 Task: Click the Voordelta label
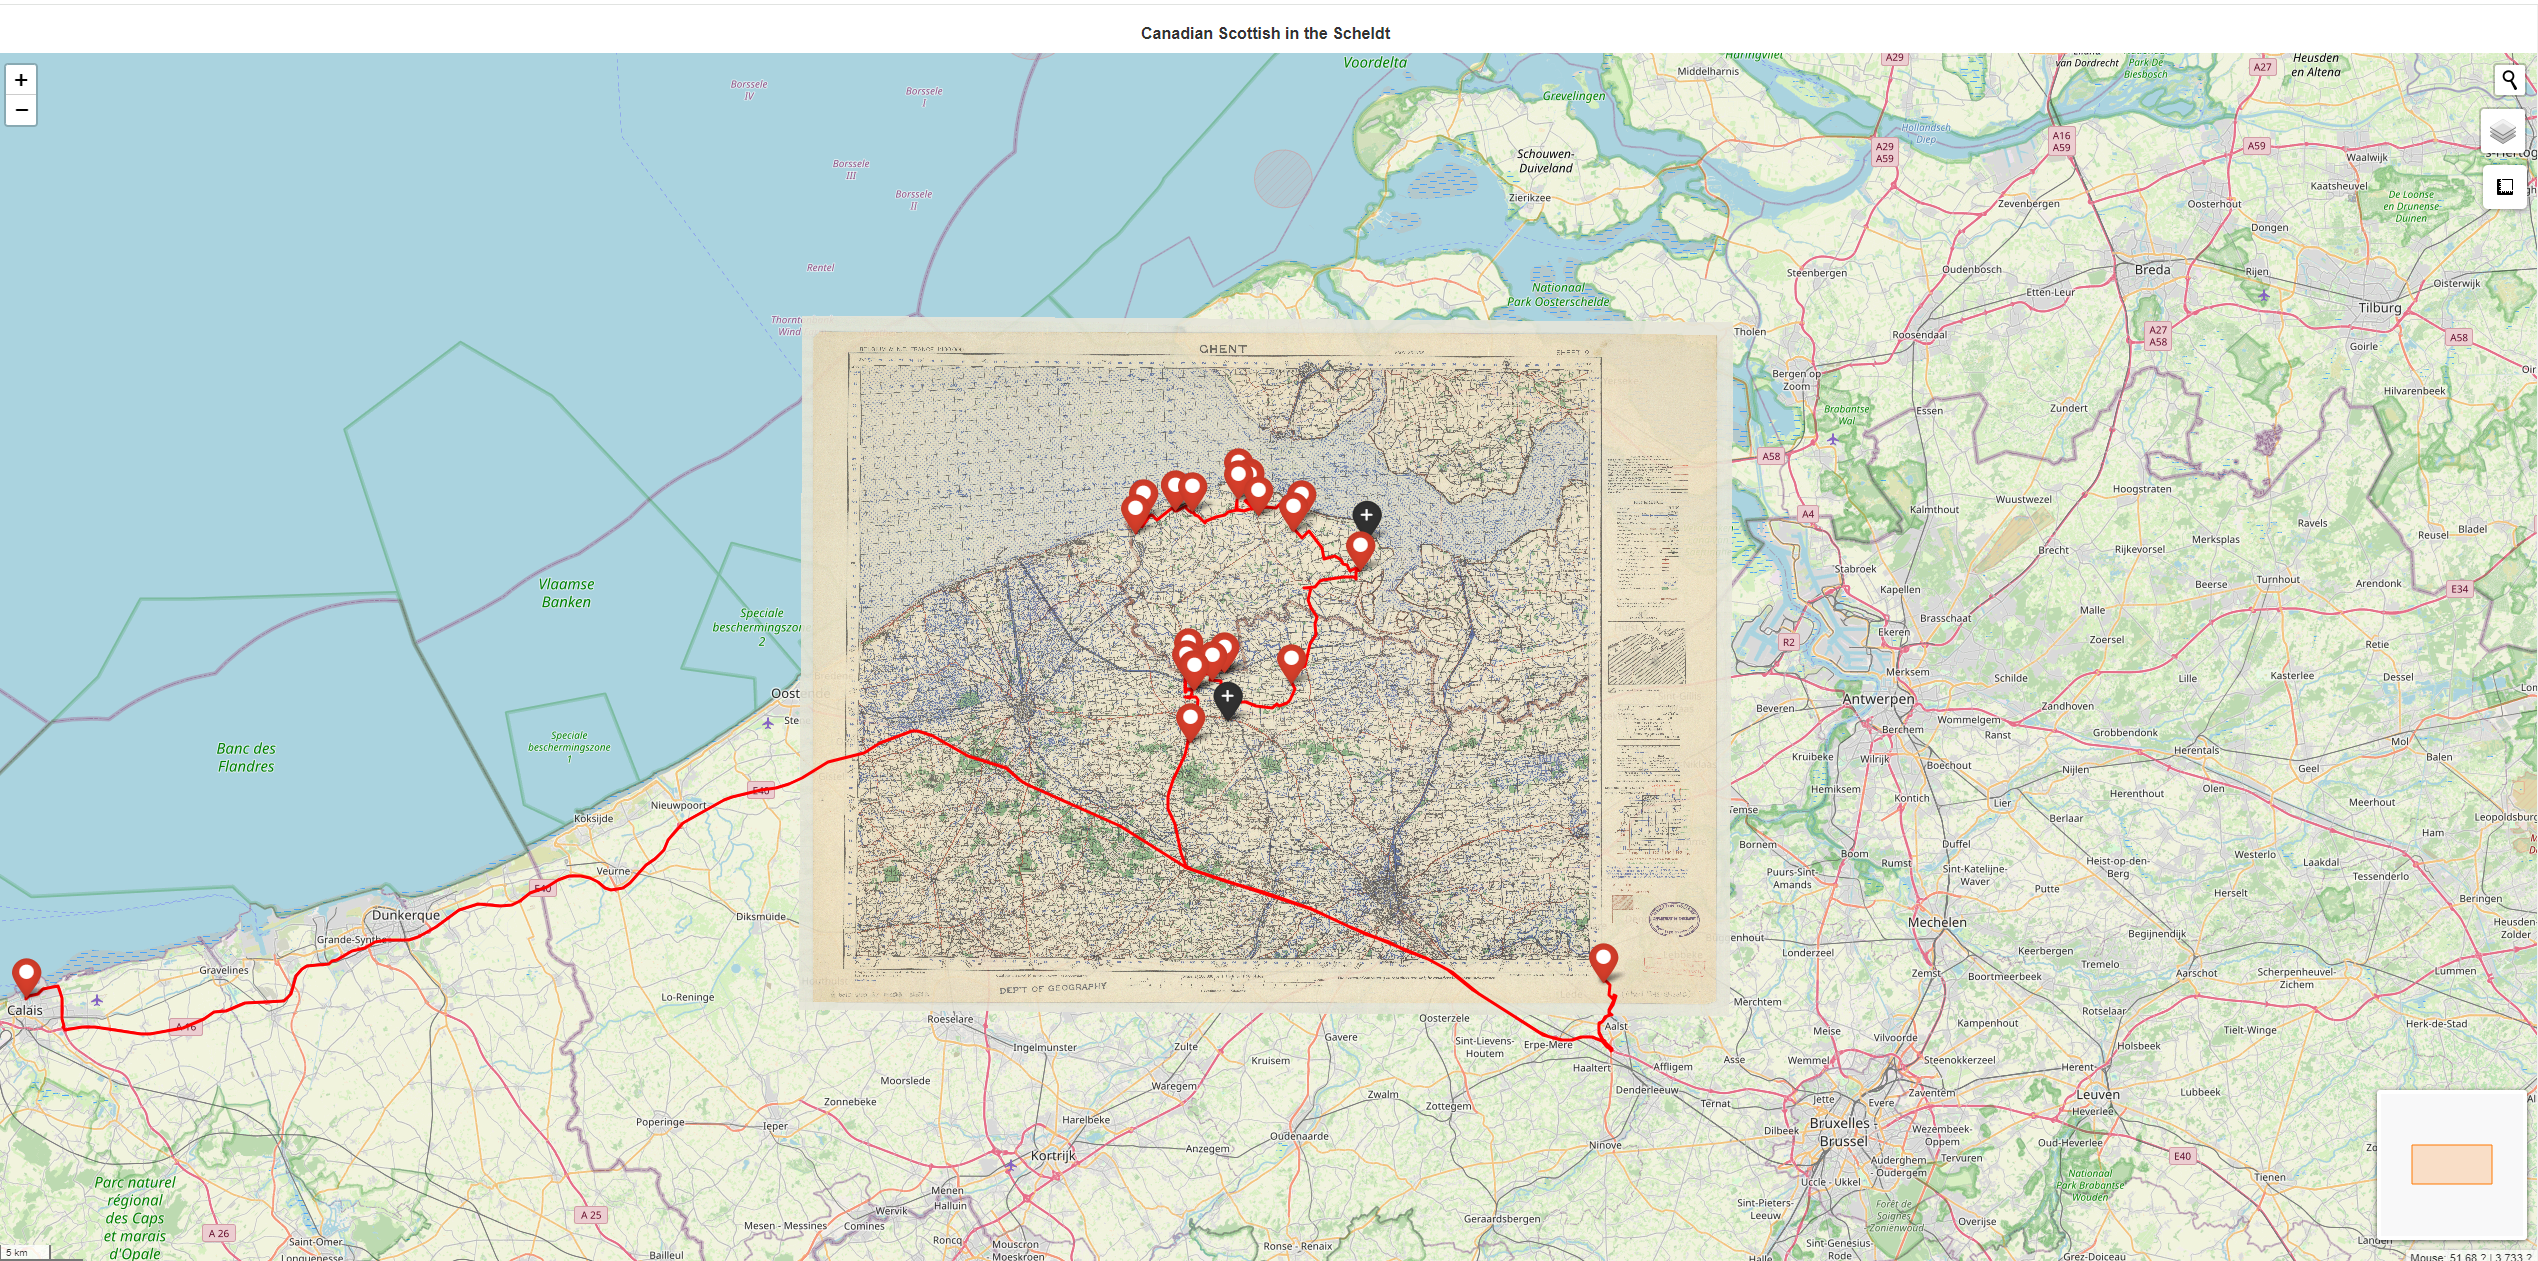(1374, 62)
